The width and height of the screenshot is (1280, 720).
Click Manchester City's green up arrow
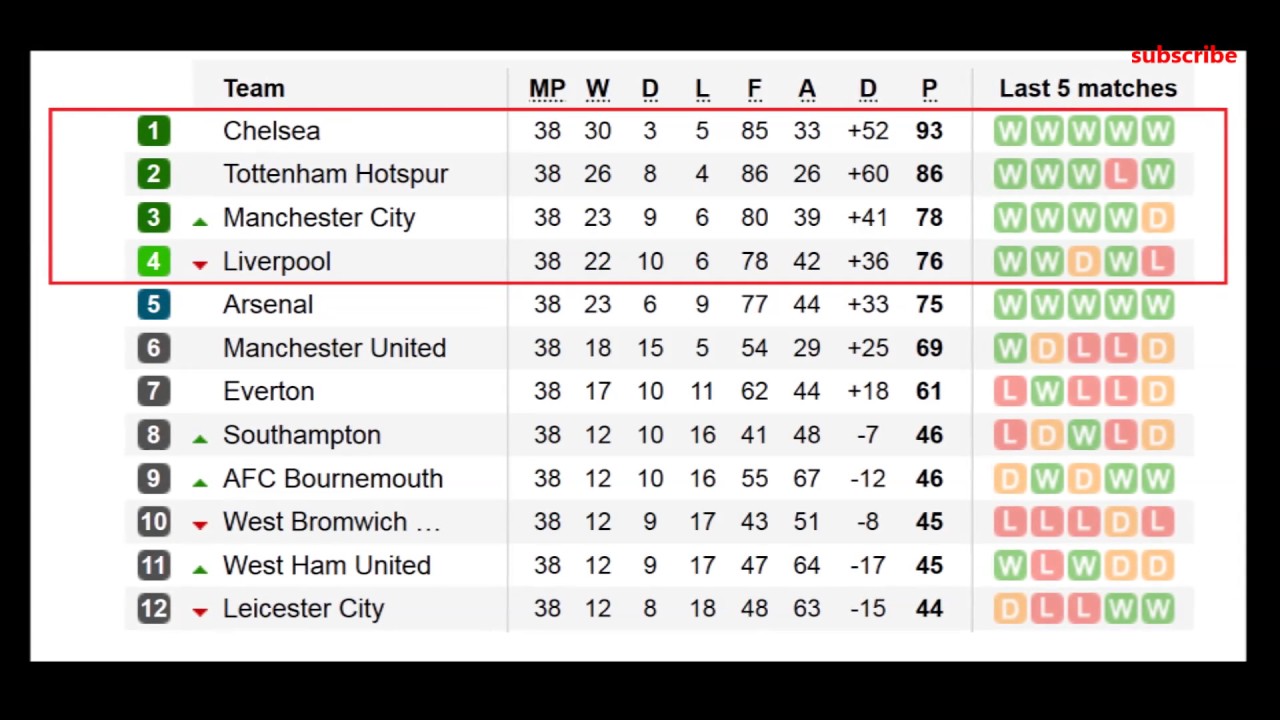pyautogui.click(x=200, y=221)
